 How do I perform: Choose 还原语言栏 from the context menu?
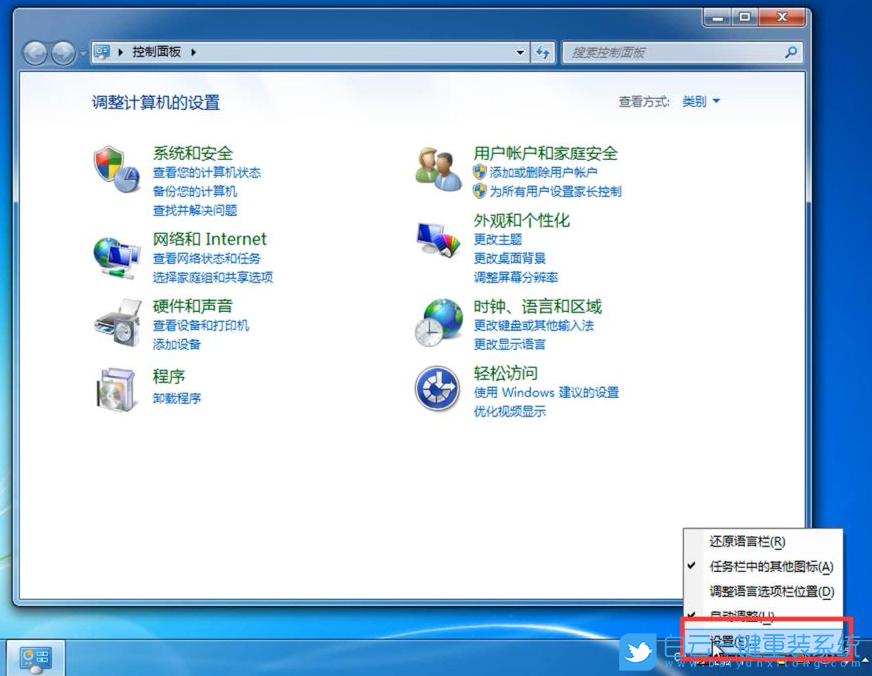(x=745, y=541)
